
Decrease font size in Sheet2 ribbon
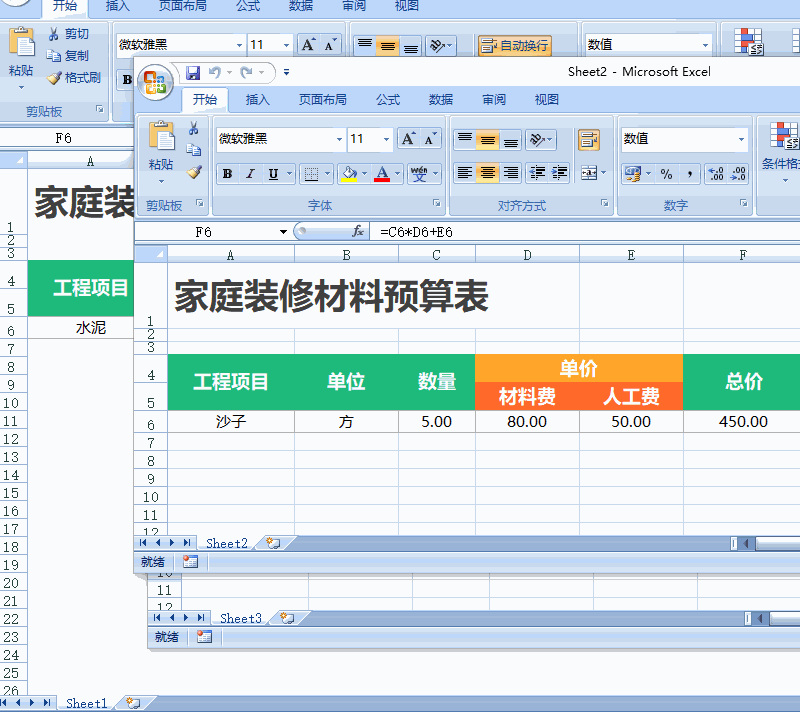point(431,139)
